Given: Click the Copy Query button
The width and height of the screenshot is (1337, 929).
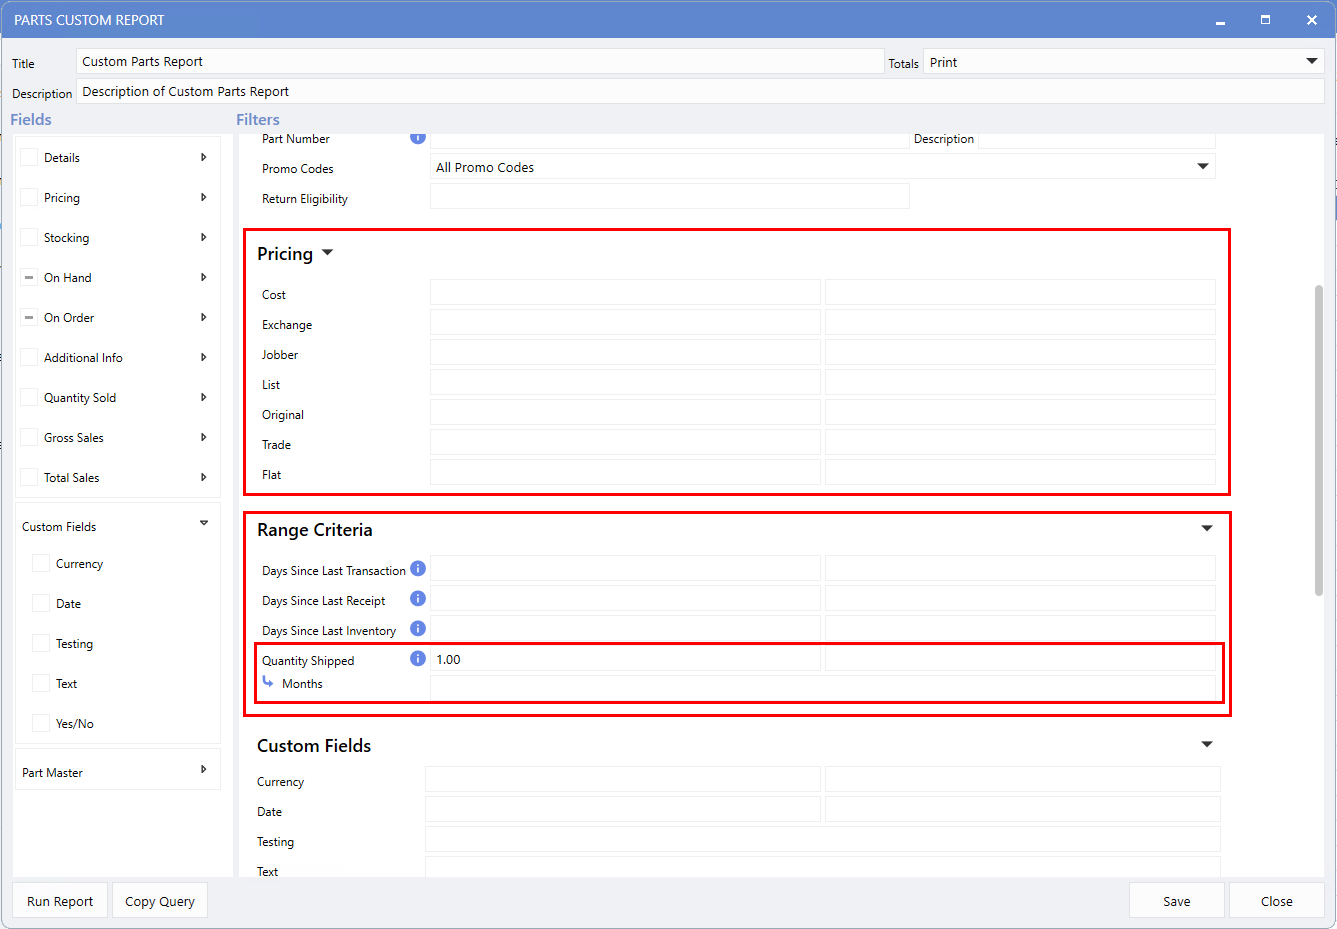Looking at the screenshot, I should click(160, 901).
